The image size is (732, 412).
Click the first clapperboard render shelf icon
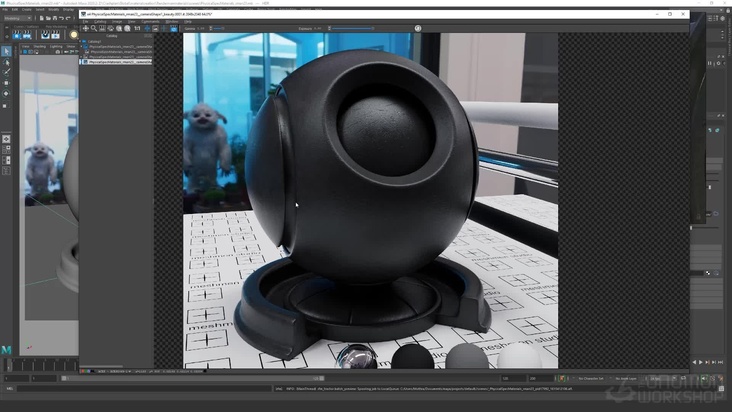pos(17,35)
